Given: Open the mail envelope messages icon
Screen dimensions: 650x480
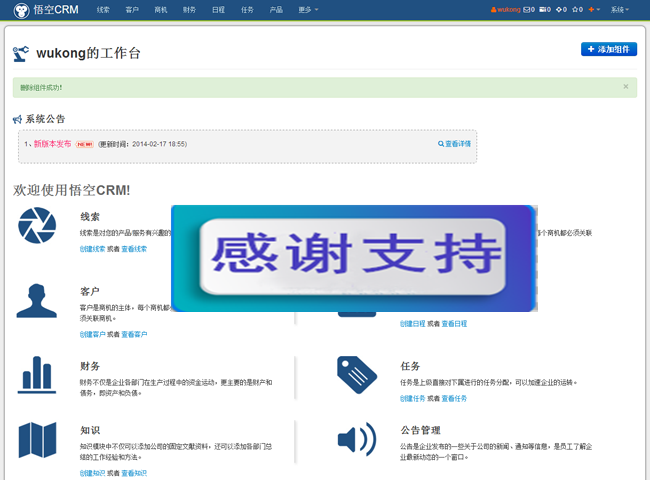Looking at the screenshot, I should pyautogui.click(x=529, y=10).
